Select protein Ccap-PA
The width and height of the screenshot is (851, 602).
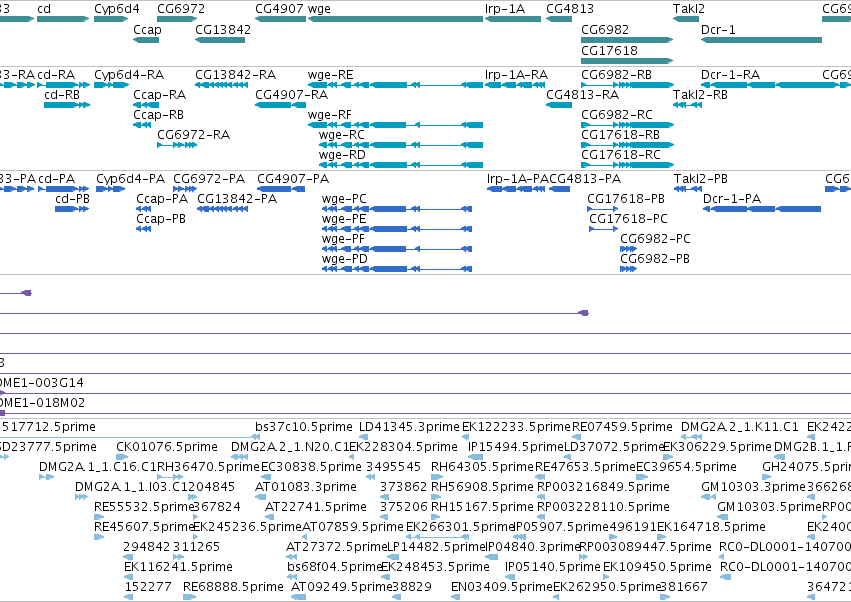162,199
